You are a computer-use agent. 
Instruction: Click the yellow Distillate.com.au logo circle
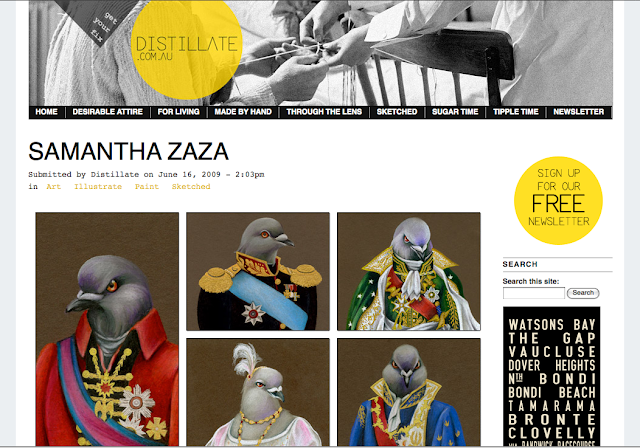click(x=187, y=49)
